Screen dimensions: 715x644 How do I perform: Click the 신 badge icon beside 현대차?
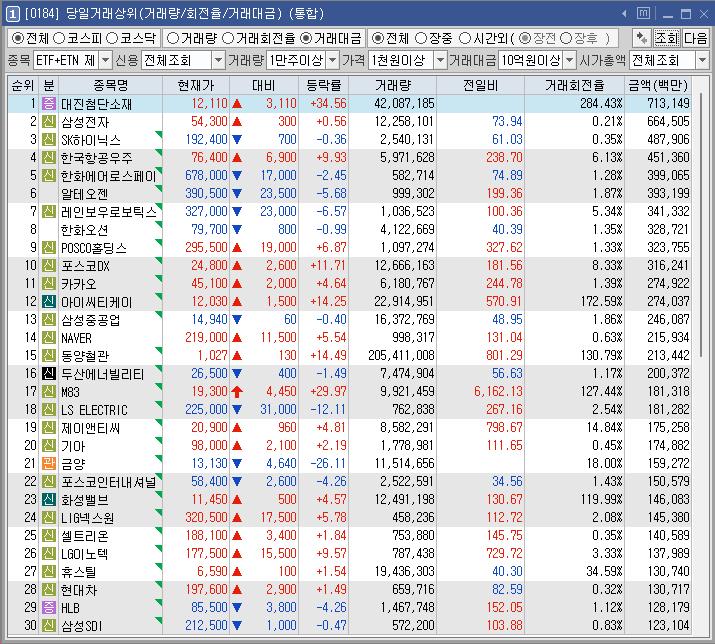49,589
